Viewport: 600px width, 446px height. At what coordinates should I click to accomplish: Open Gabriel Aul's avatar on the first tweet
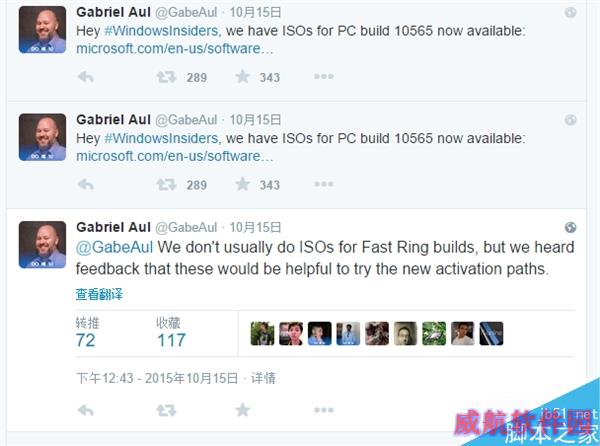[x=42, y=29]
